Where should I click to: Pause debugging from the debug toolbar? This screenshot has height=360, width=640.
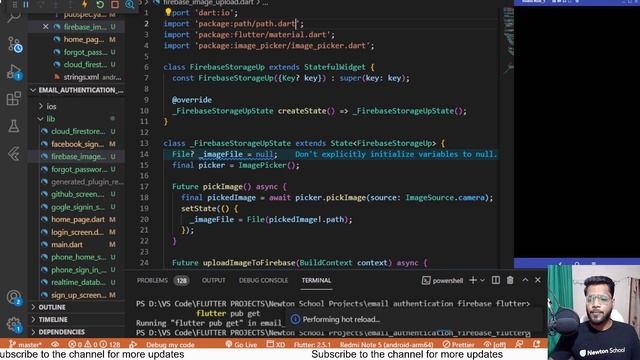coord(26,4)
